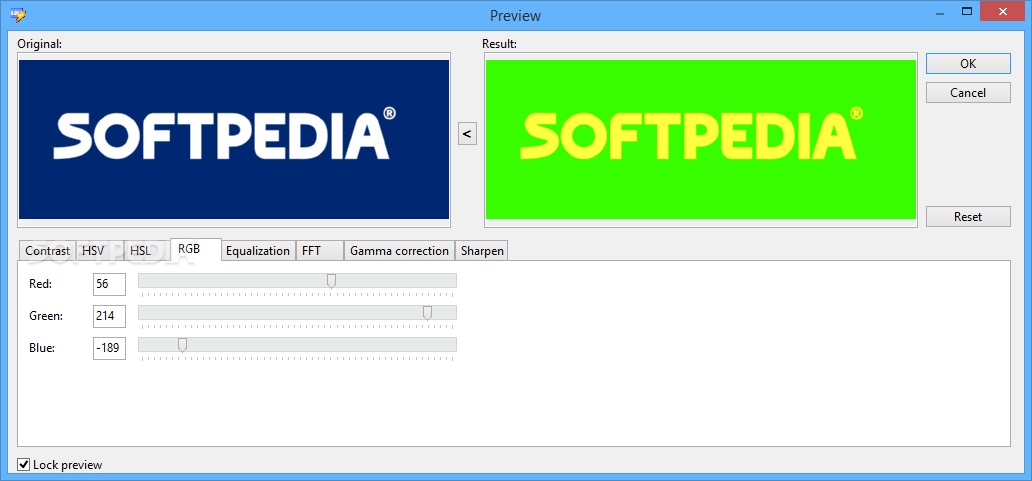This screenshot has width=1032, height=481.
Task: Select the RGB tab
Action: [195, 249]
